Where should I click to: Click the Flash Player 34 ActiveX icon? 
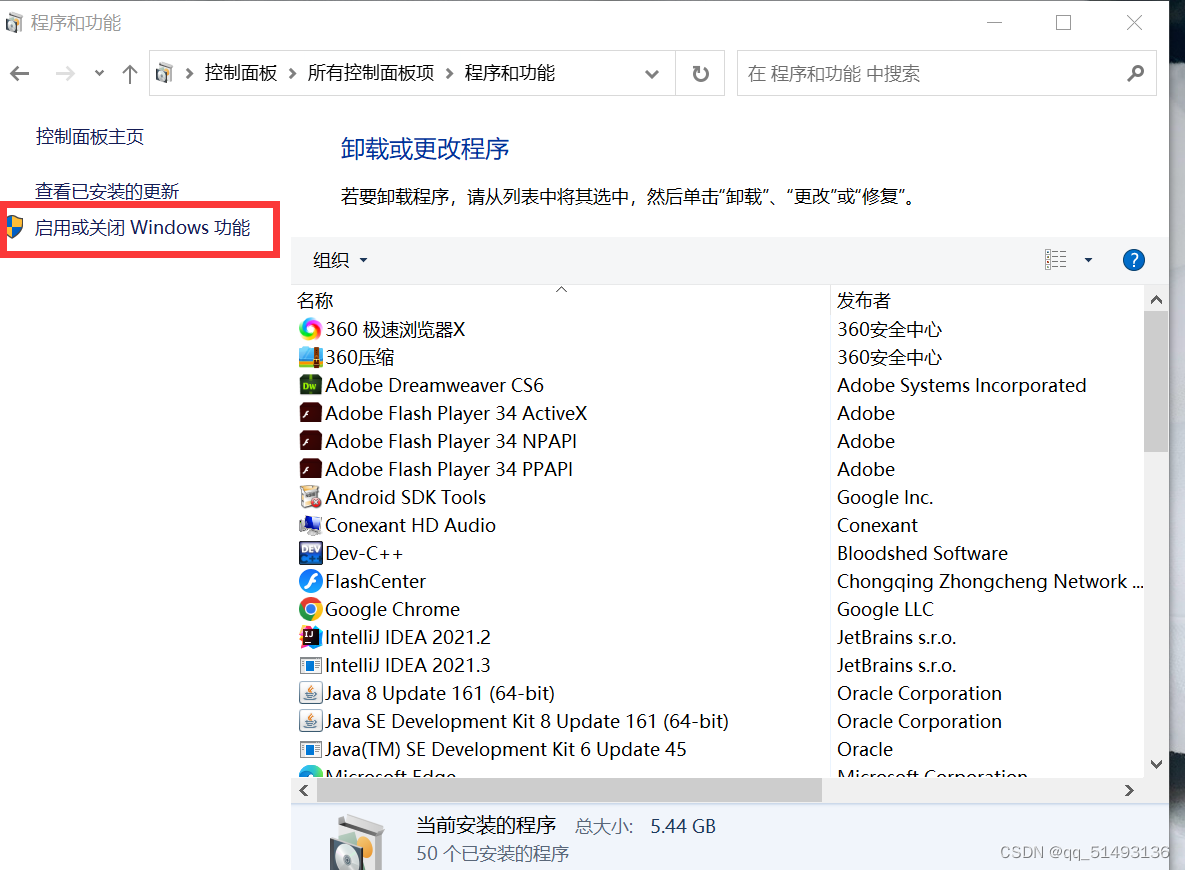pyautogui.click(x=310, y=413)
